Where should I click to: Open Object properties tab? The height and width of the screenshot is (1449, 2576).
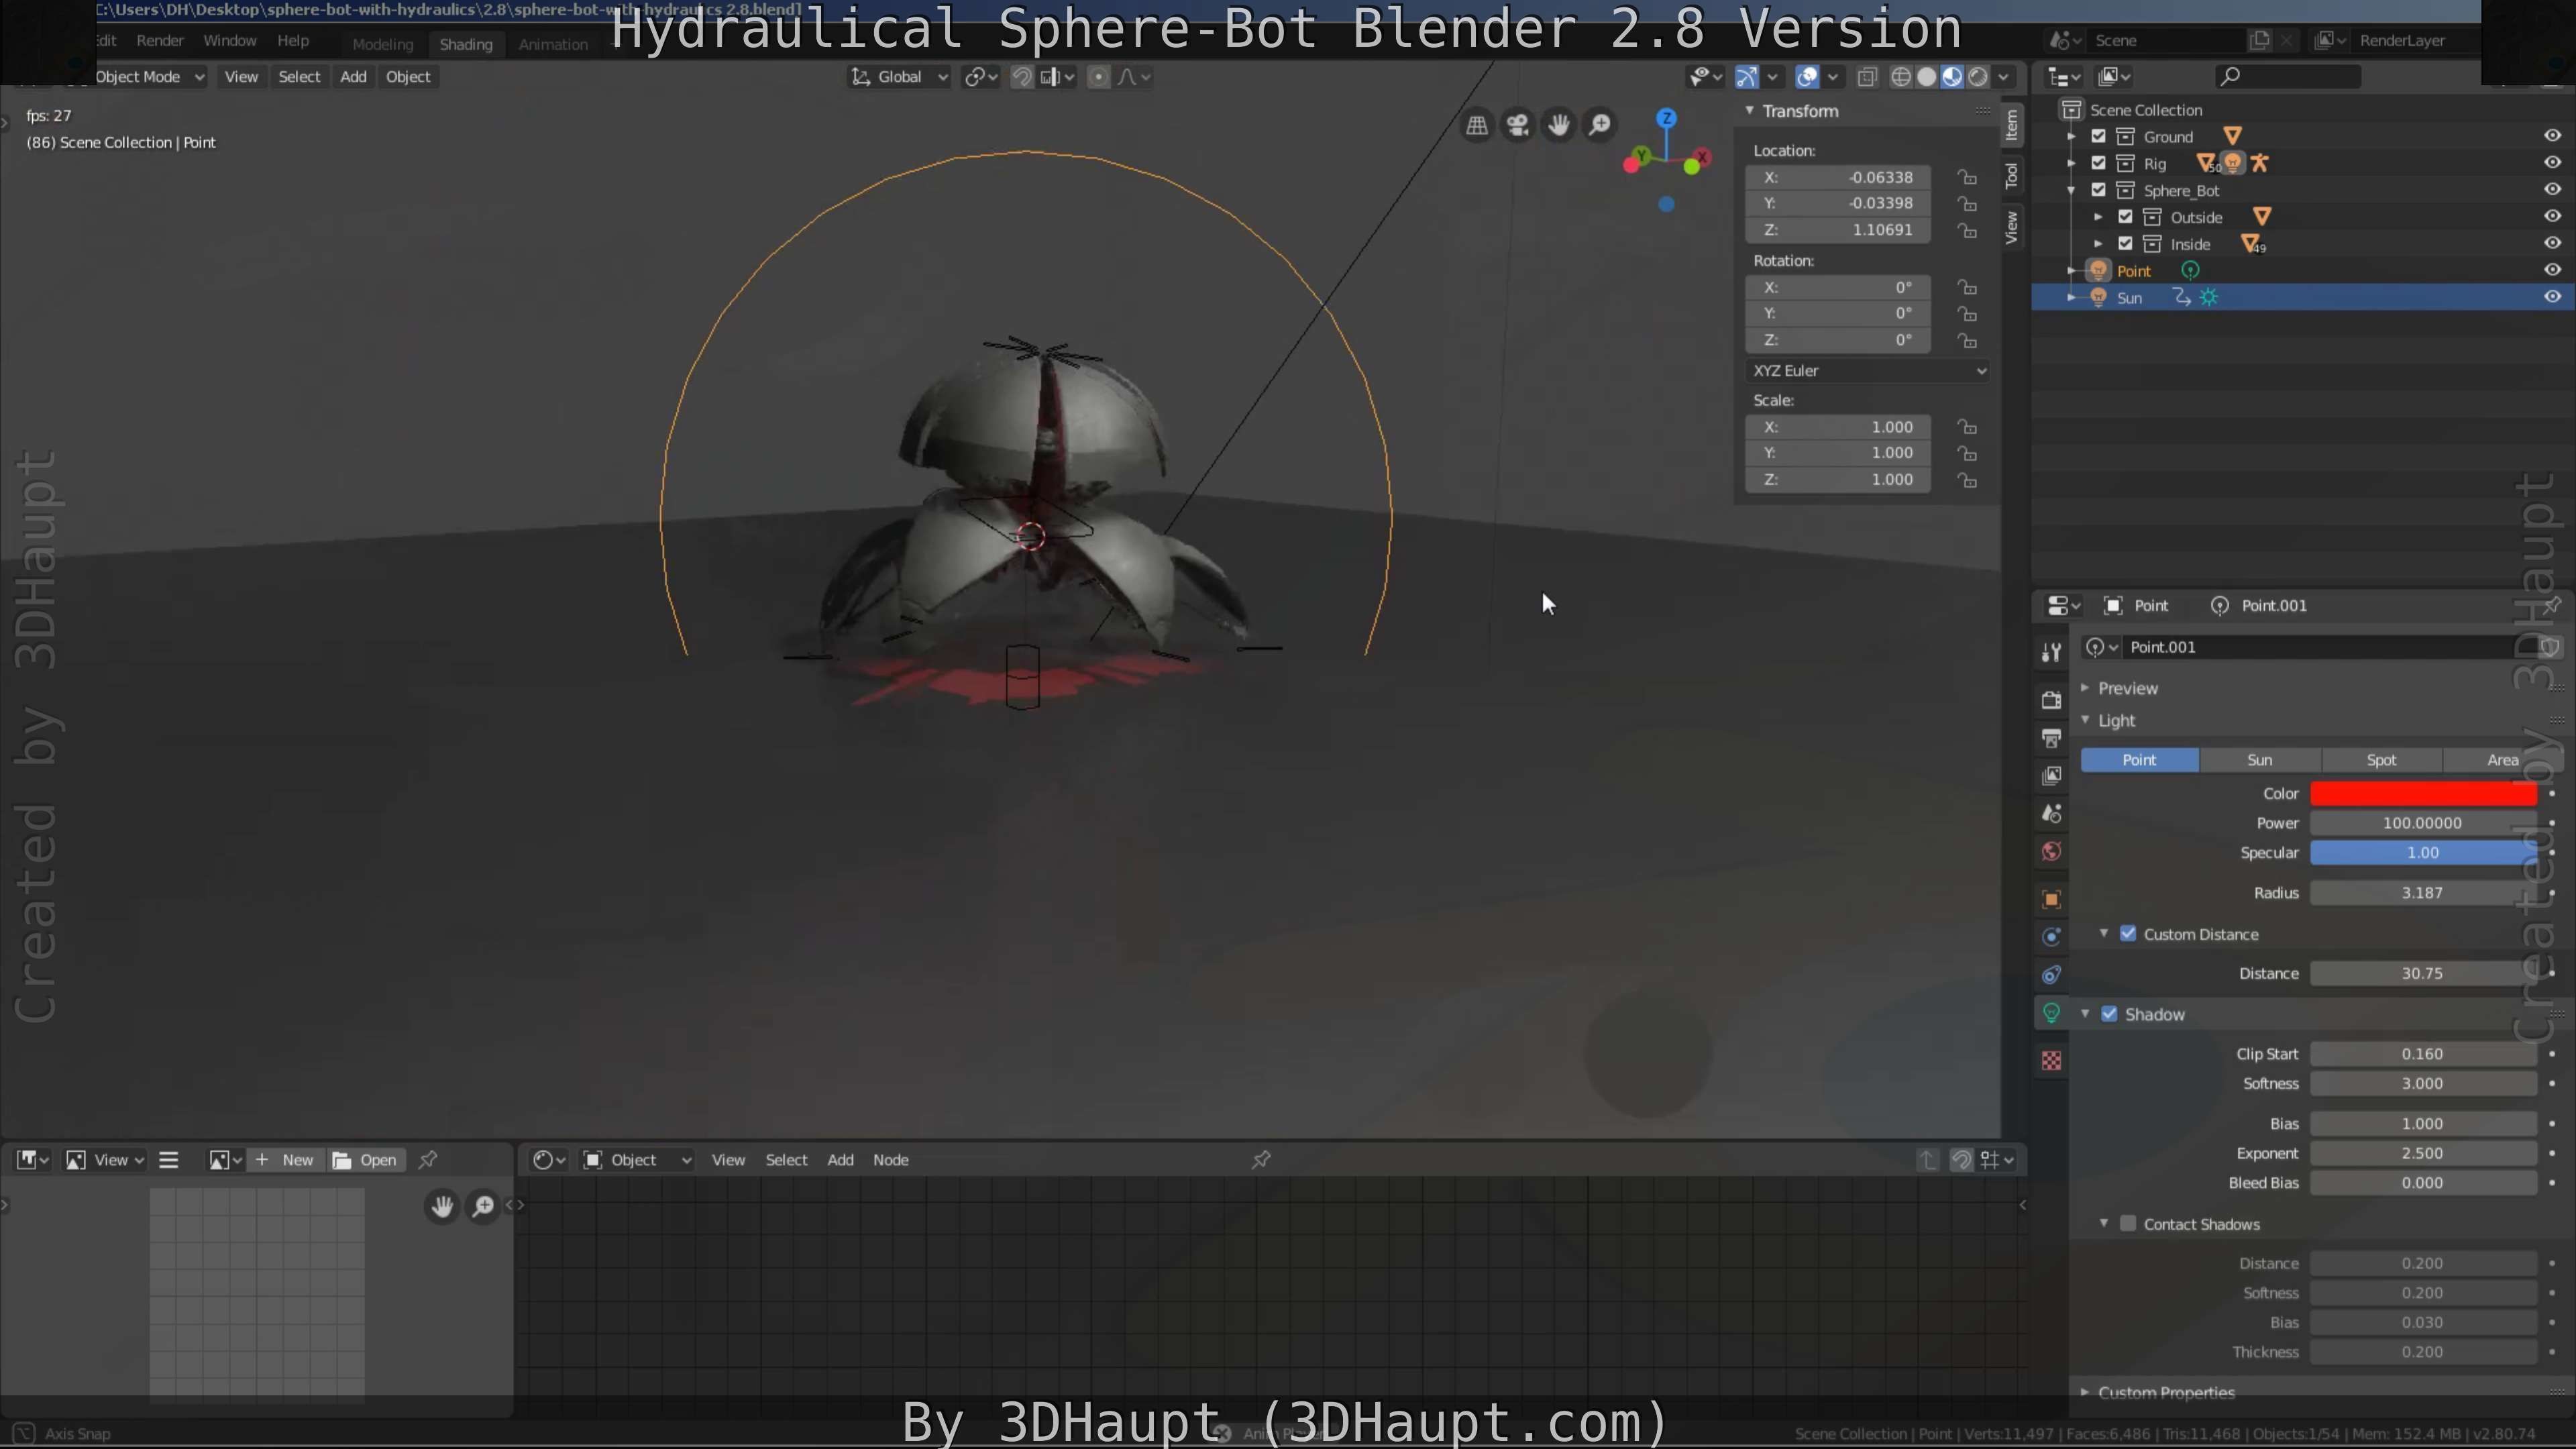coord(2051,900)
